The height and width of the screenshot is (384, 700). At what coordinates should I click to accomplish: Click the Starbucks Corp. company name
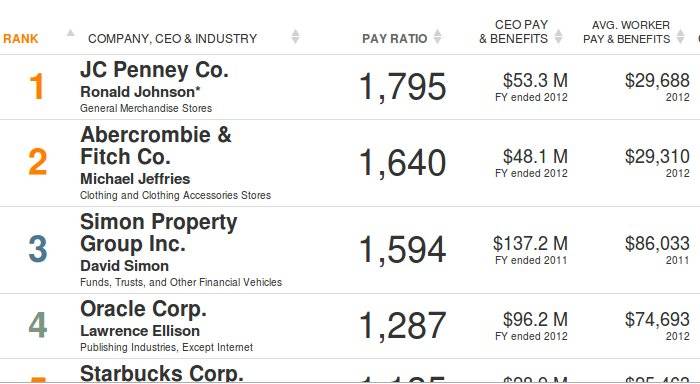click(162, 373)
